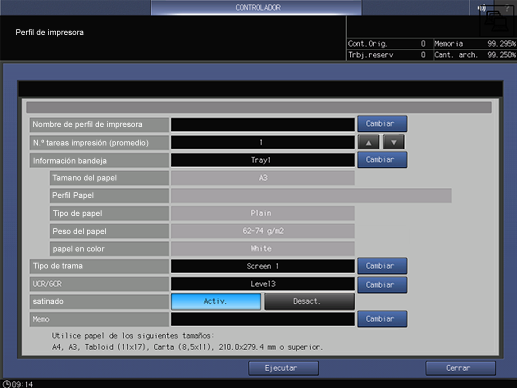517x388 pixels.
Task: Click Cambiar for Información bandeja
Action: pos(382,160)
